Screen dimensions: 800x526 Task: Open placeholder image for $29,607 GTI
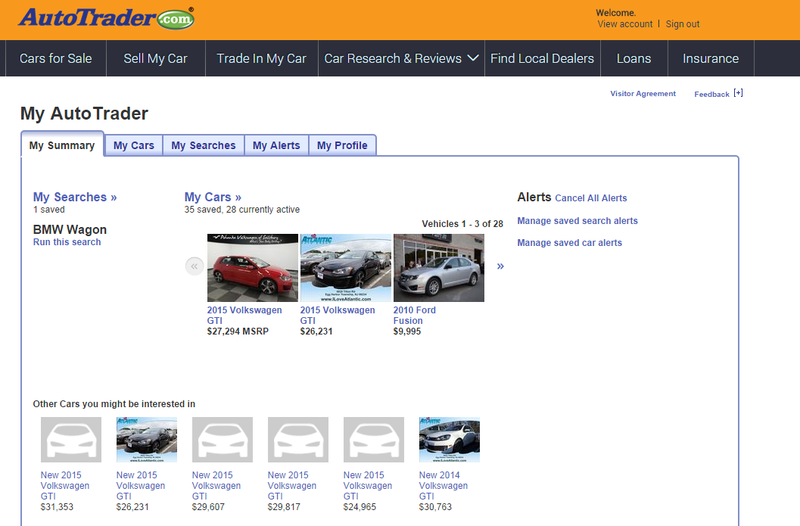222,439
